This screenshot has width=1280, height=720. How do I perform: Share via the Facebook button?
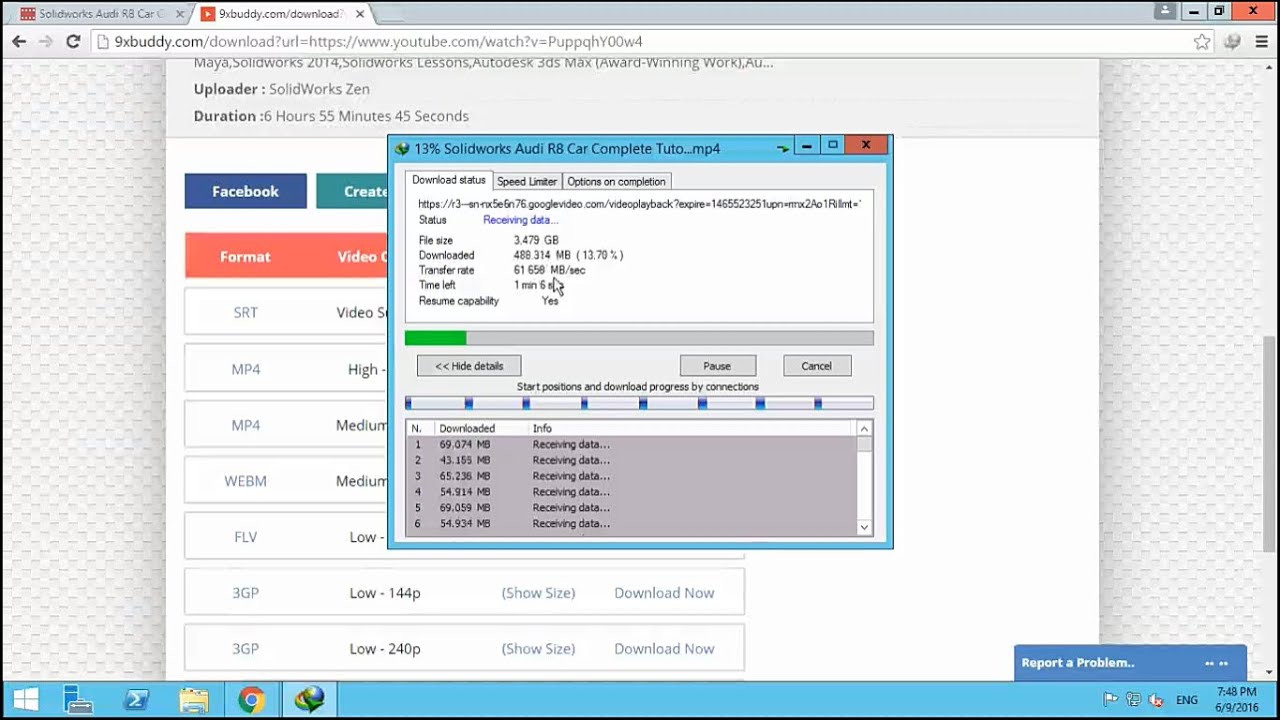click(245, 191)
